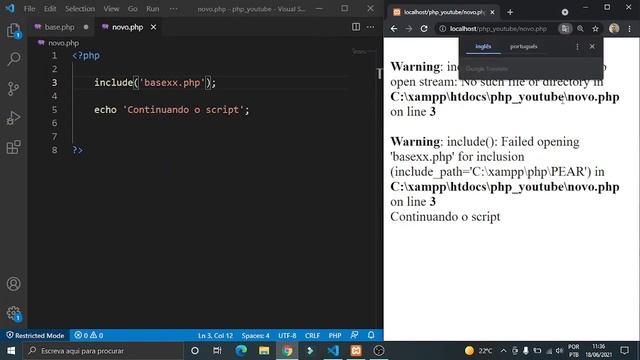The width and height of the screenshot is (640, 360).
Task: Open editor More Actions ellipsis
Action: pyautogui.click(x=371, y=27)
